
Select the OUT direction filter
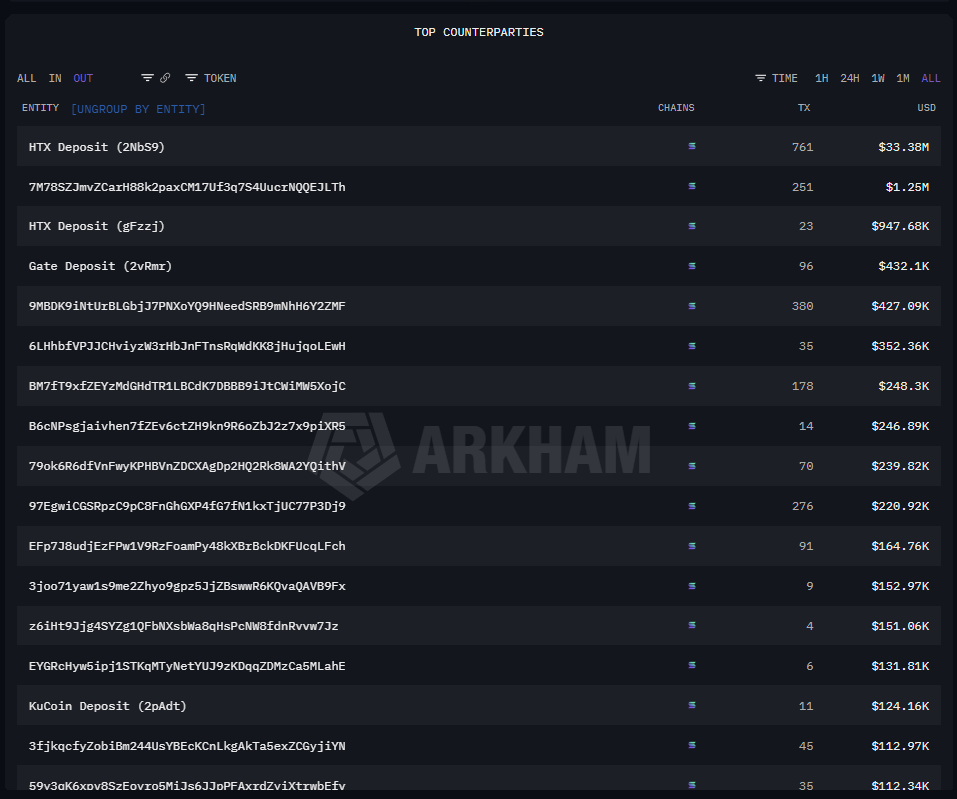click(83, 78)
